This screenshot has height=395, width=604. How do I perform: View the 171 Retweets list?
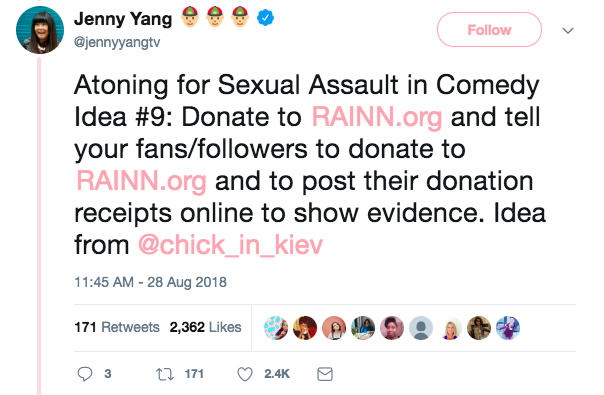point(117,327)
